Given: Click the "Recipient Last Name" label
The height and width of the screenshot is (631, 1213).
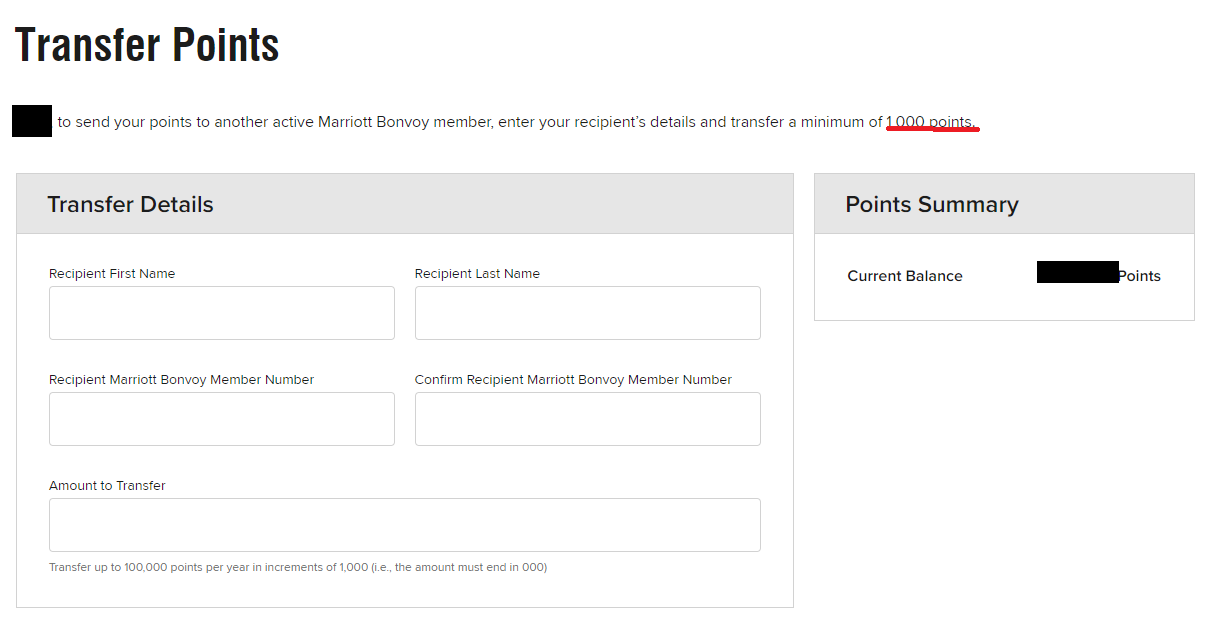Looking at the screenshot, I should 477,274.
